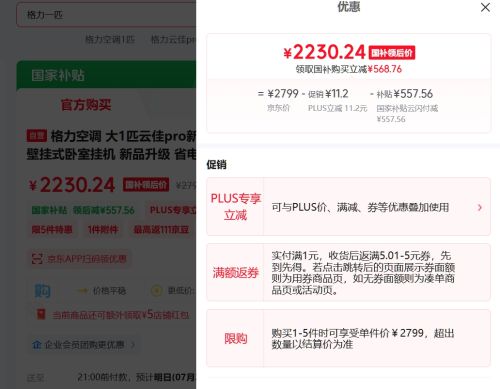The image size is (500, 389).
Task: Click the enterprise building icon
Action: 37,344
